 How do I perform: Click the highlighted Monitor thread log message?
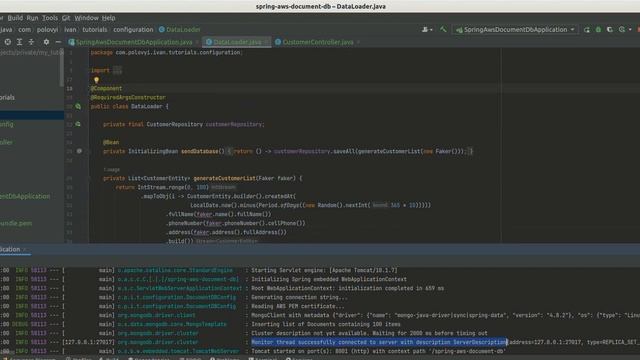tap(379, 342)
